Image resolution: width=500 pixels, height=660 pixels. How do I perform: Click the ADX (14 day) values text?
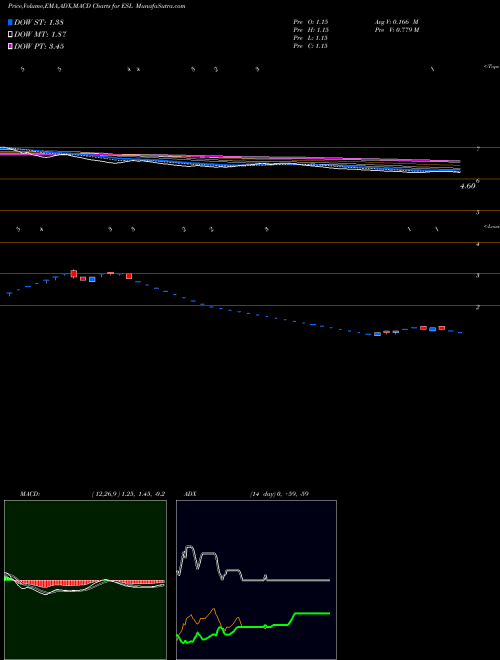coord(279,494)
